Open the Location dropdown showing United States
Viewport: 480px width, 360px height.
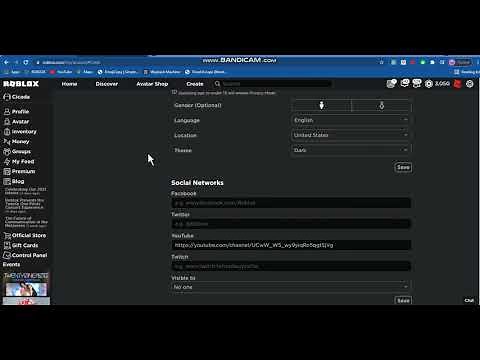(351, 135)
